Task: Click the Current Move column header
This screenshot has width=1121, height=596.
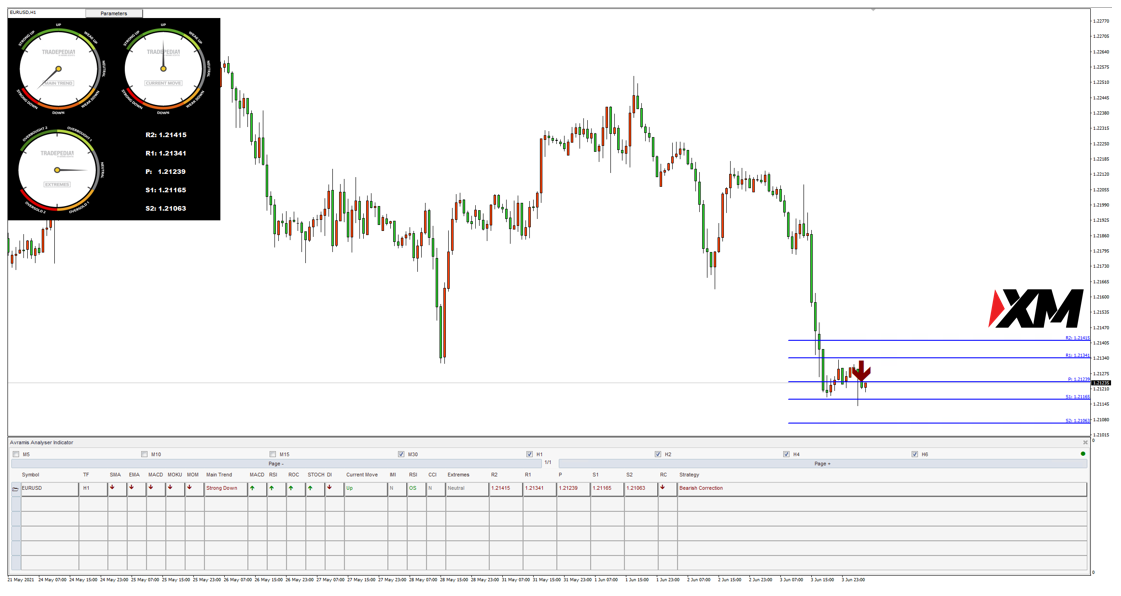Action: click(362, 475)
